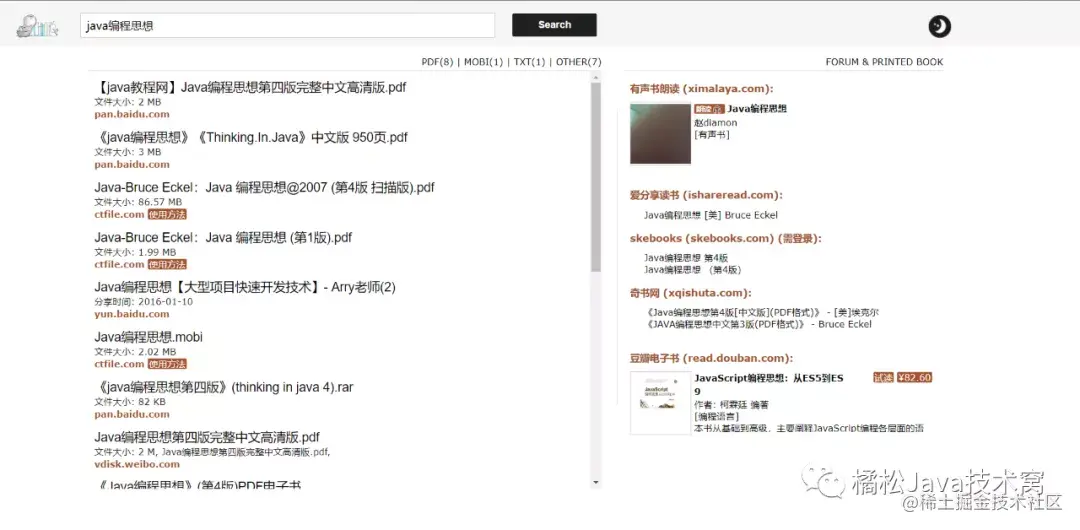This screenshot has width=1080, height=530.
Task: Click the scrollbar down arrow
Action: [x=596, y=482]
